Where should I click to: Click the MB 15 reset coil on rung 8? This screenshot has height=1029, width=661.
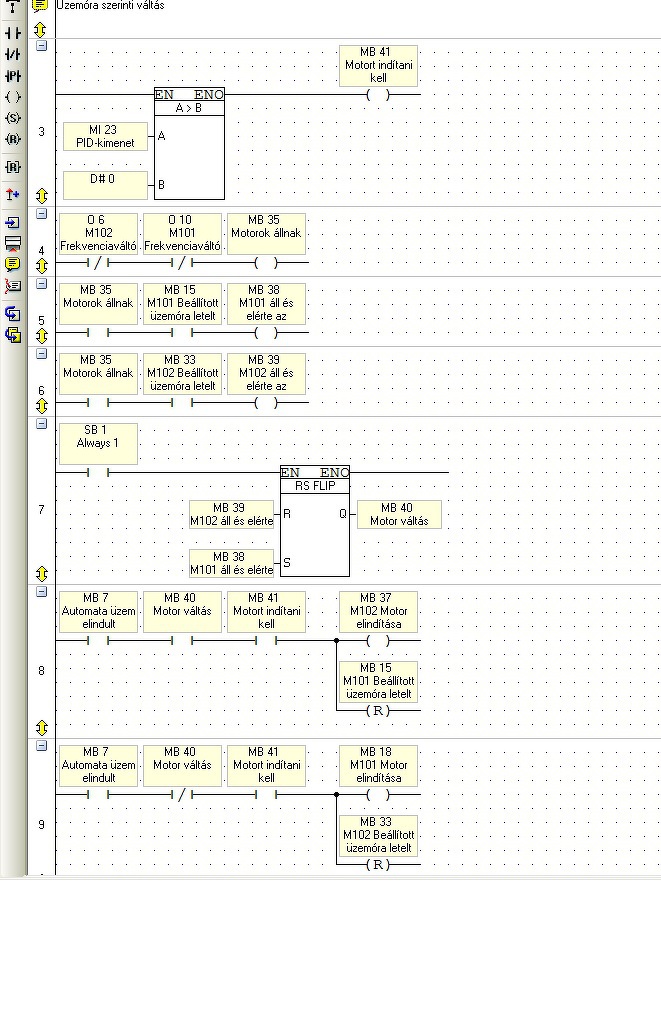coord(378,711)
